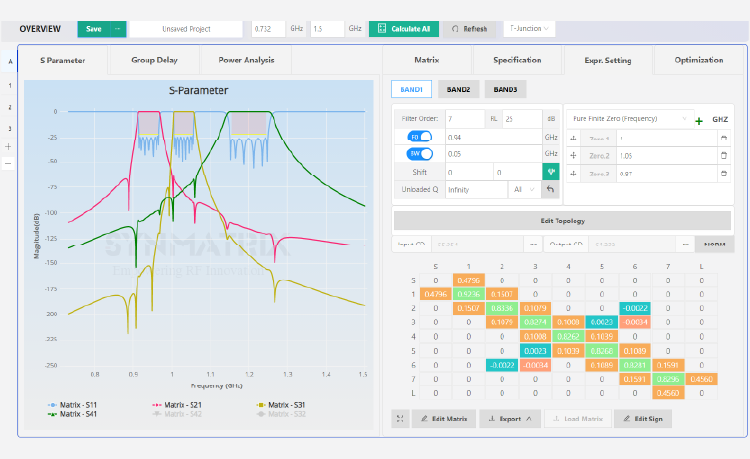
Task: Toggle the BW switch
Action: [419, 153]
